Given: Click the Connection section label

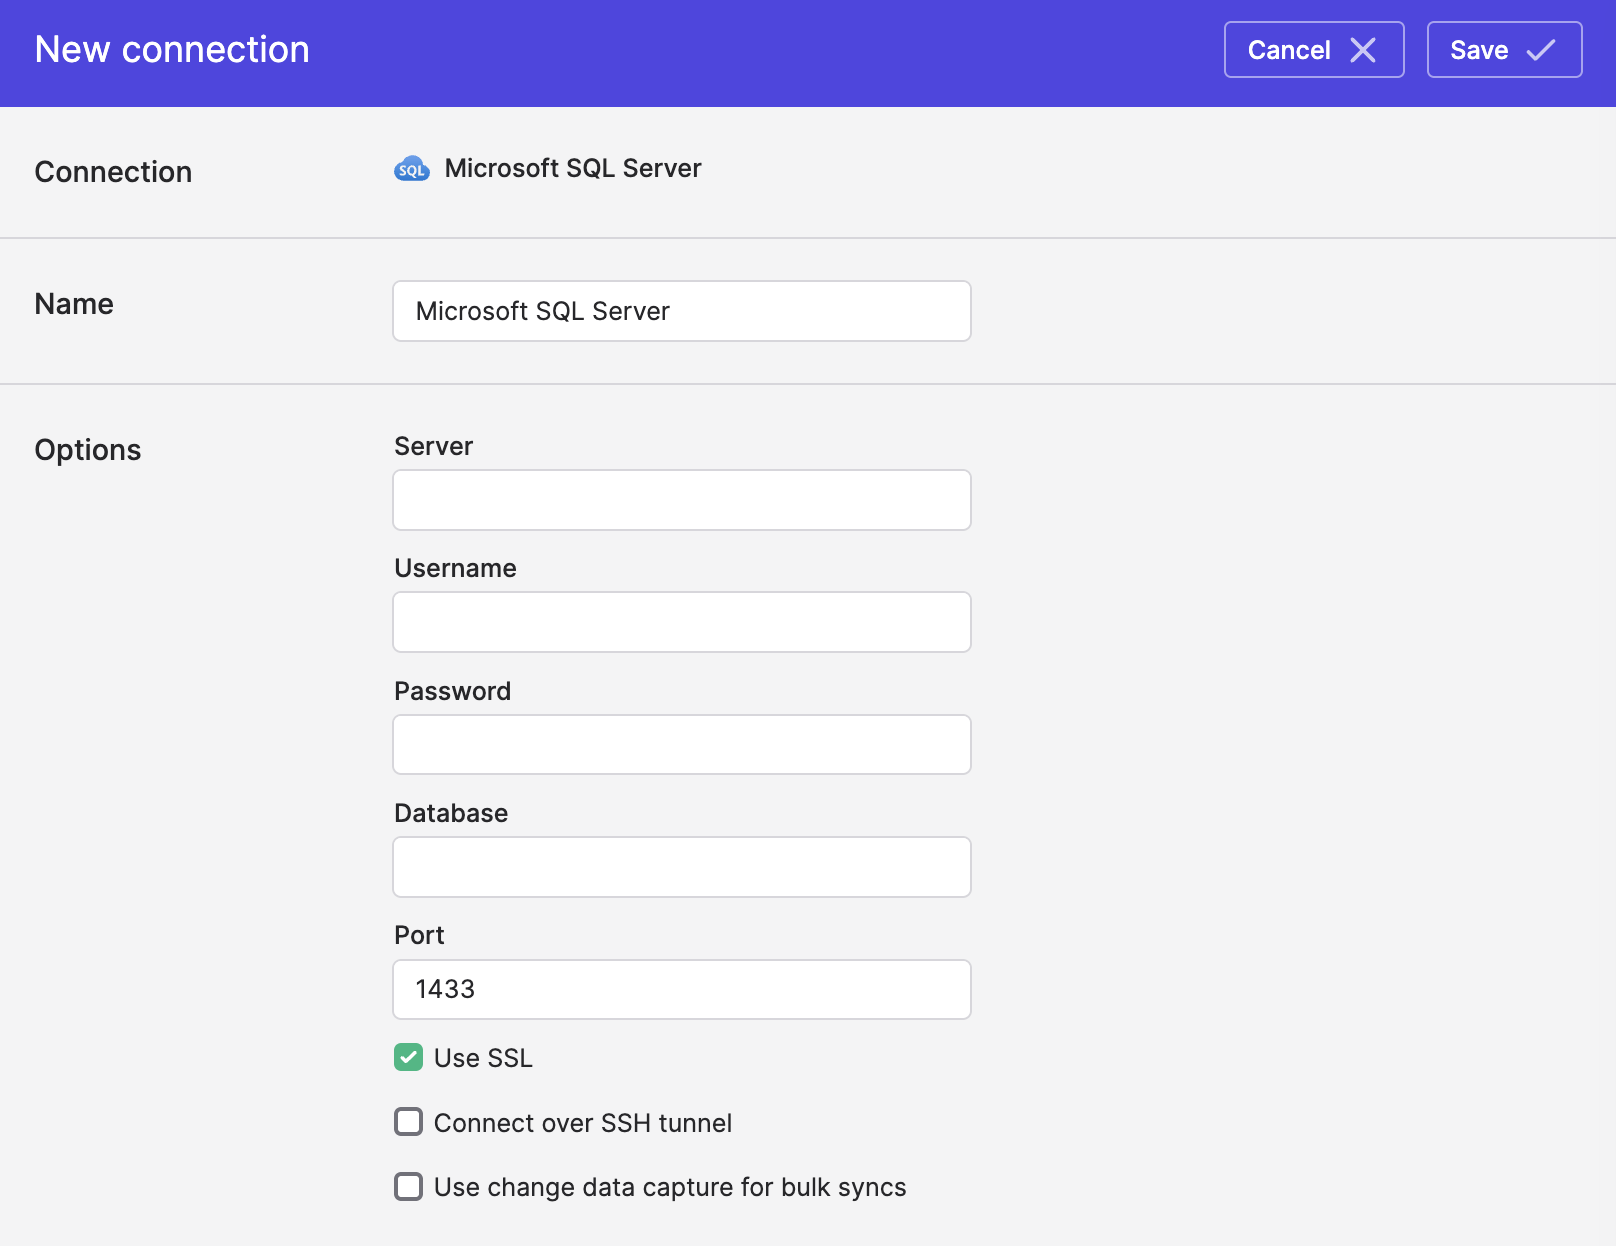Looking at the screenshot, I should [113, 172].
